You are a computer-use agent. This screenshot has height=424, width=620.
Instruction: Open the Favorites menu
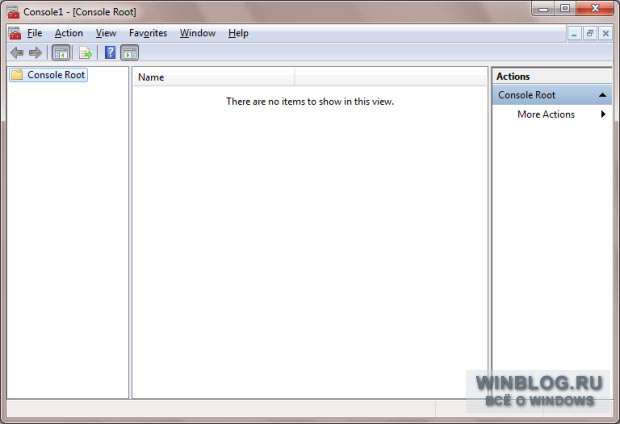tap(148, 33)
